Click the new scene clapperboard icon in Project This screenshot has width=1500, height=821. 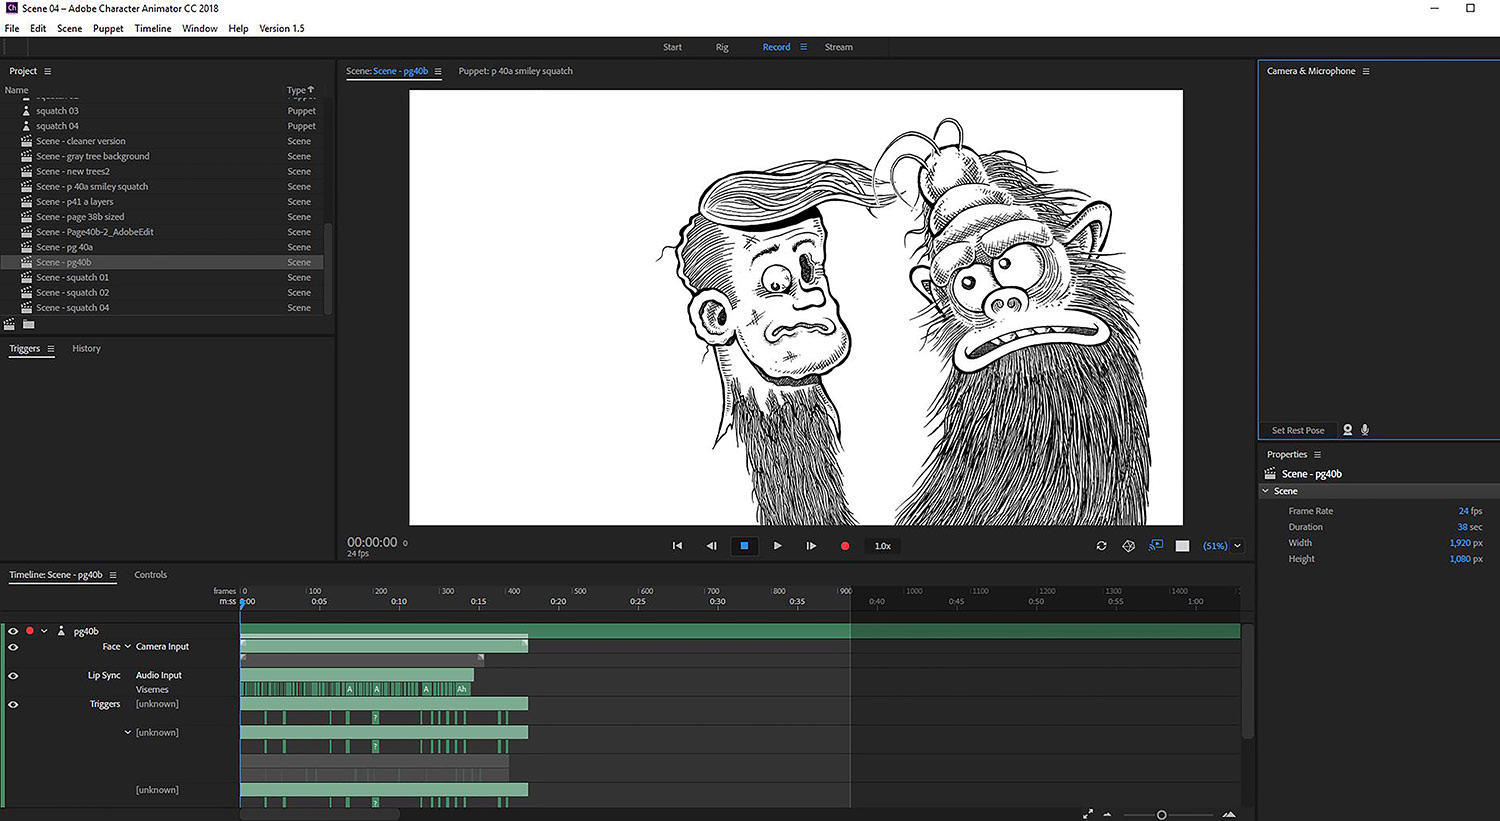(x=10, y=324)
